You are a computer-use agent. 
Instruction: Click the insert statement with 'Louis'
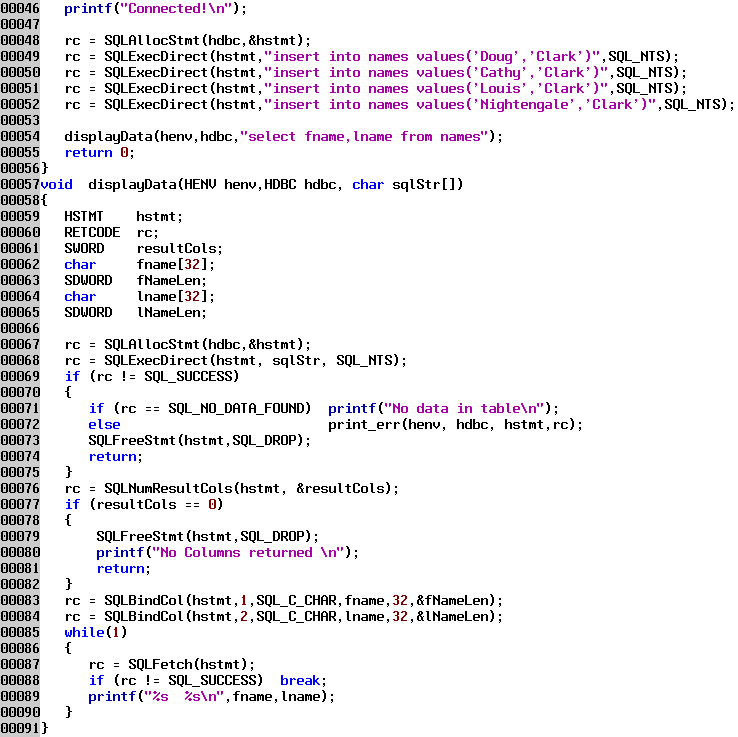[376, 88]
